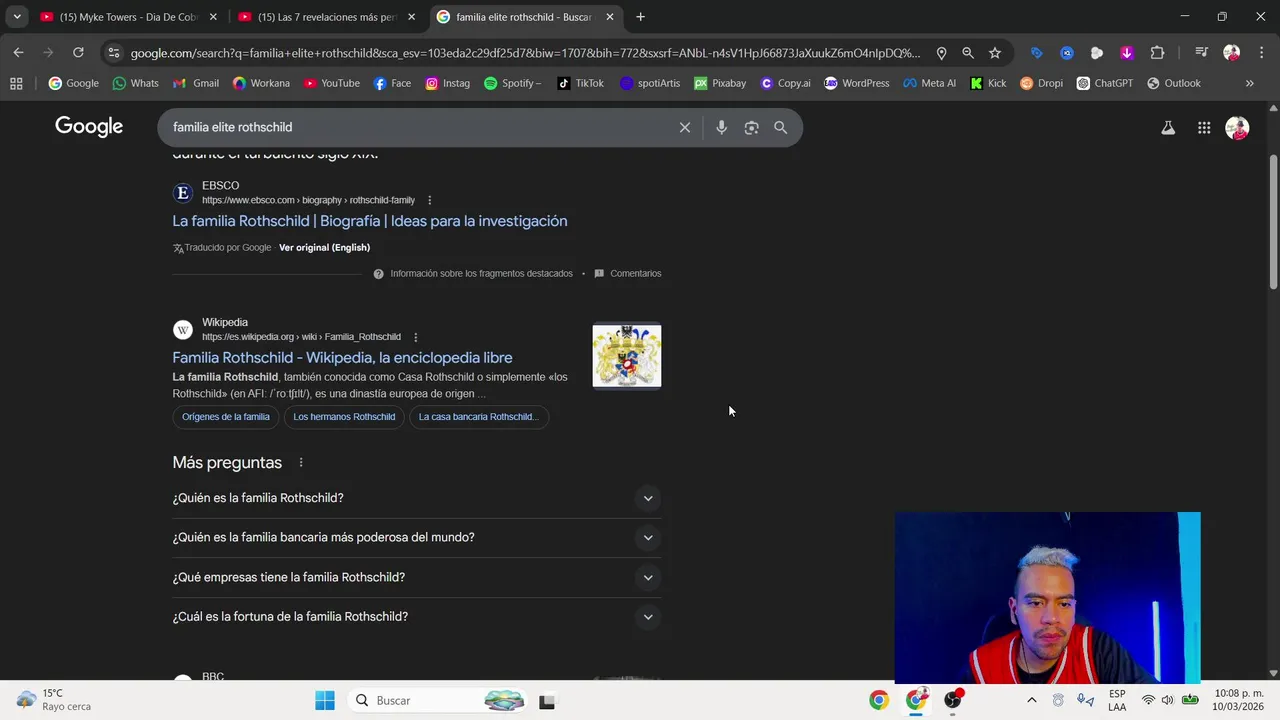Close the Myke Towers tab

[213, 17]
